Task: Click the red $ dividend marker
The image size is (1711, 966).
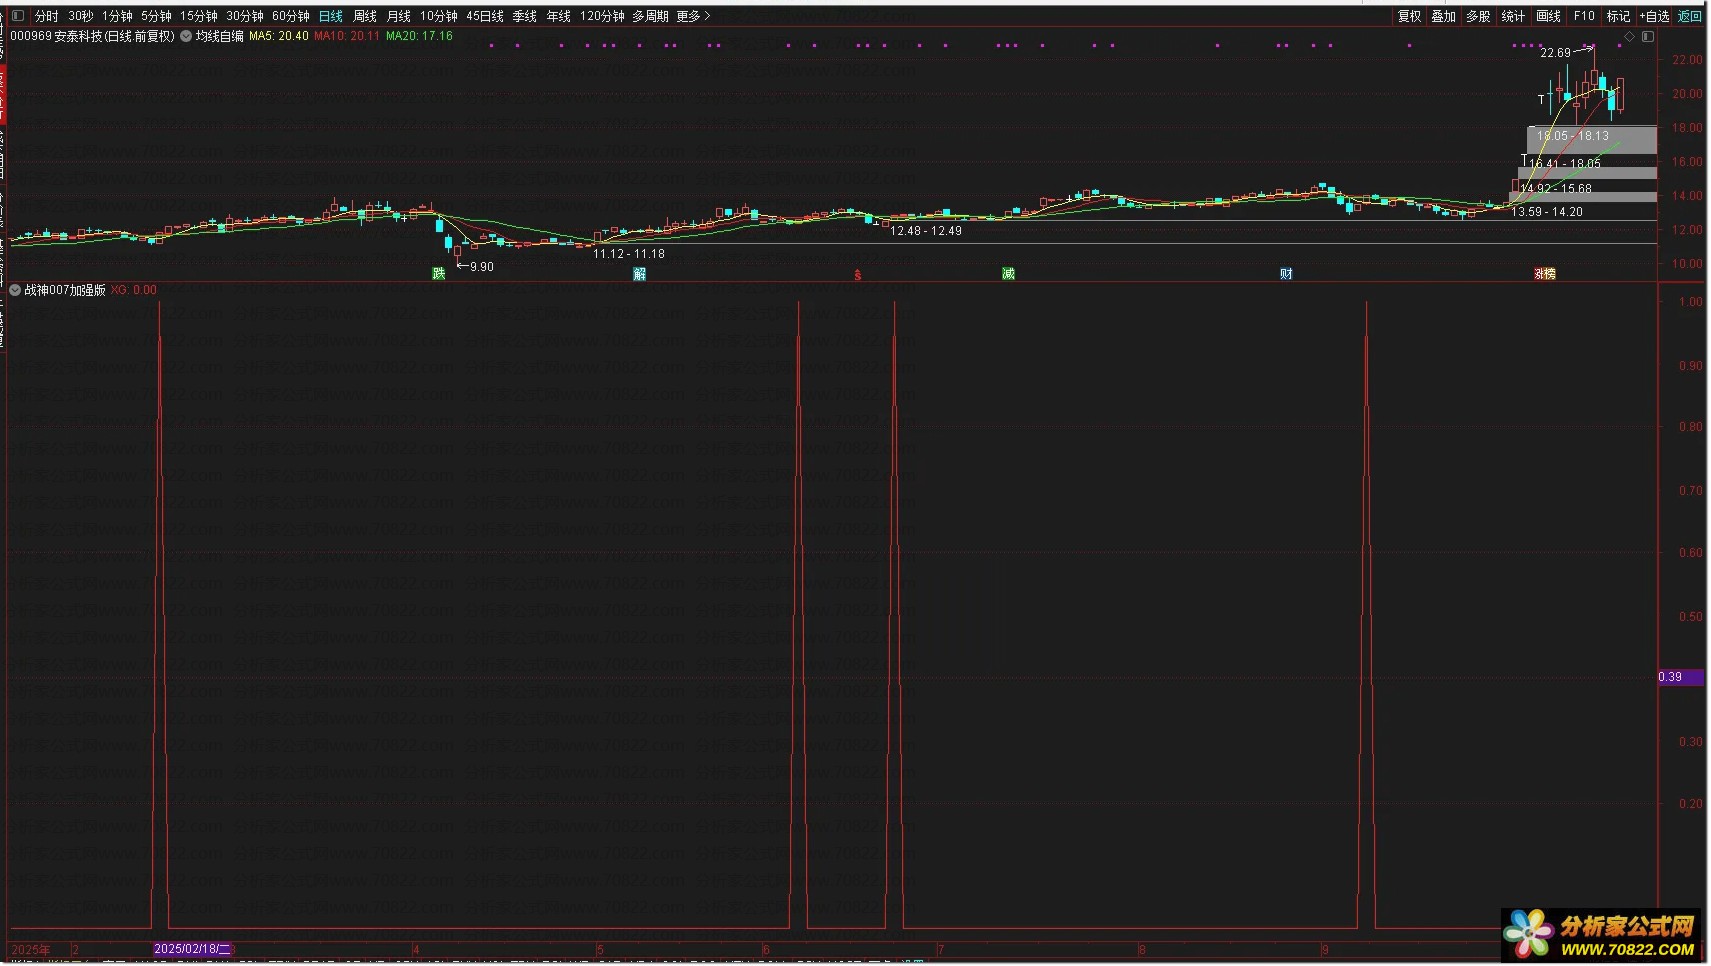Action: pos(857,275)
